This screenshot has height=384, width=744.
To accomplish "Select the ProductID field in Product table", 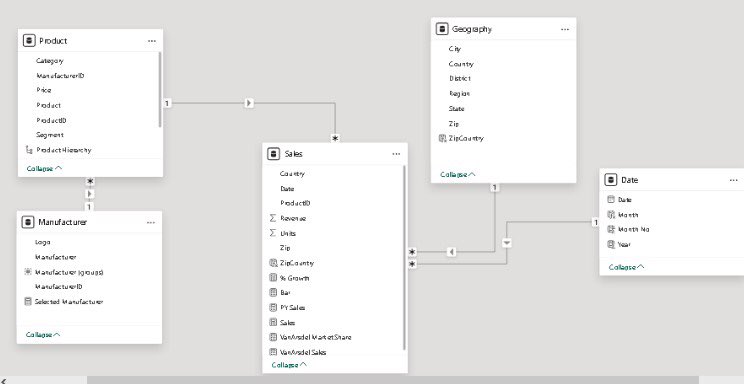I will tap(51, 120).
